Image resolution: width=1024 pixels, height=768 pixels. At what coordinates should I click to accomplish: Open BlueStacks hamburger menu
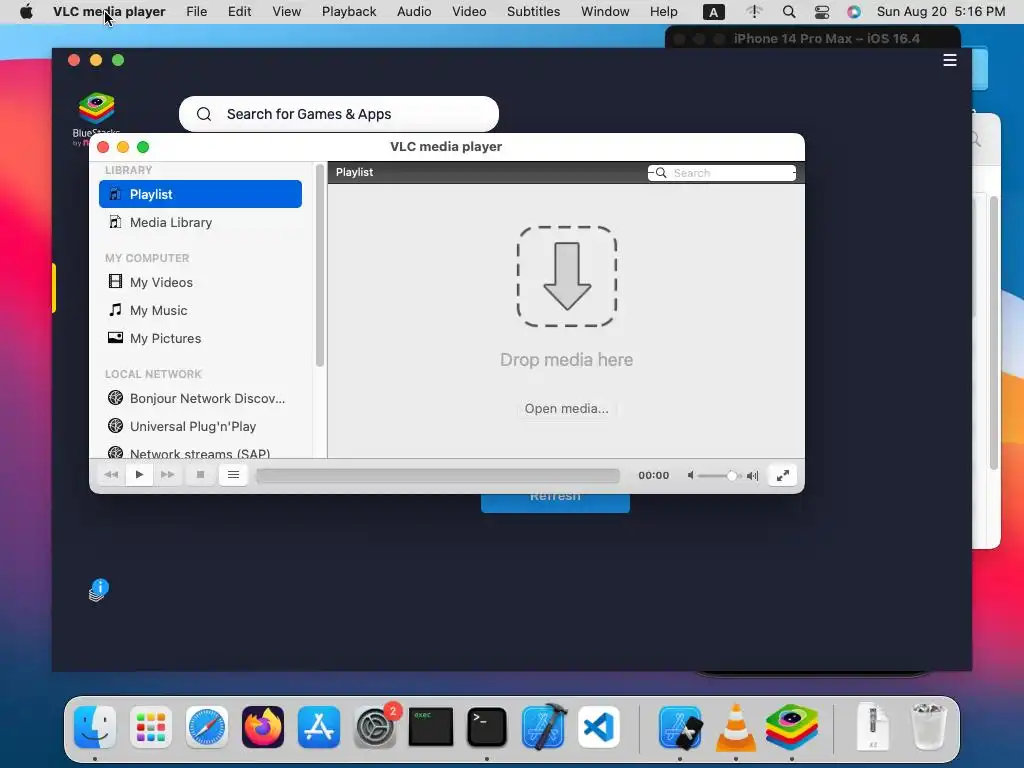tap(950, 60)
